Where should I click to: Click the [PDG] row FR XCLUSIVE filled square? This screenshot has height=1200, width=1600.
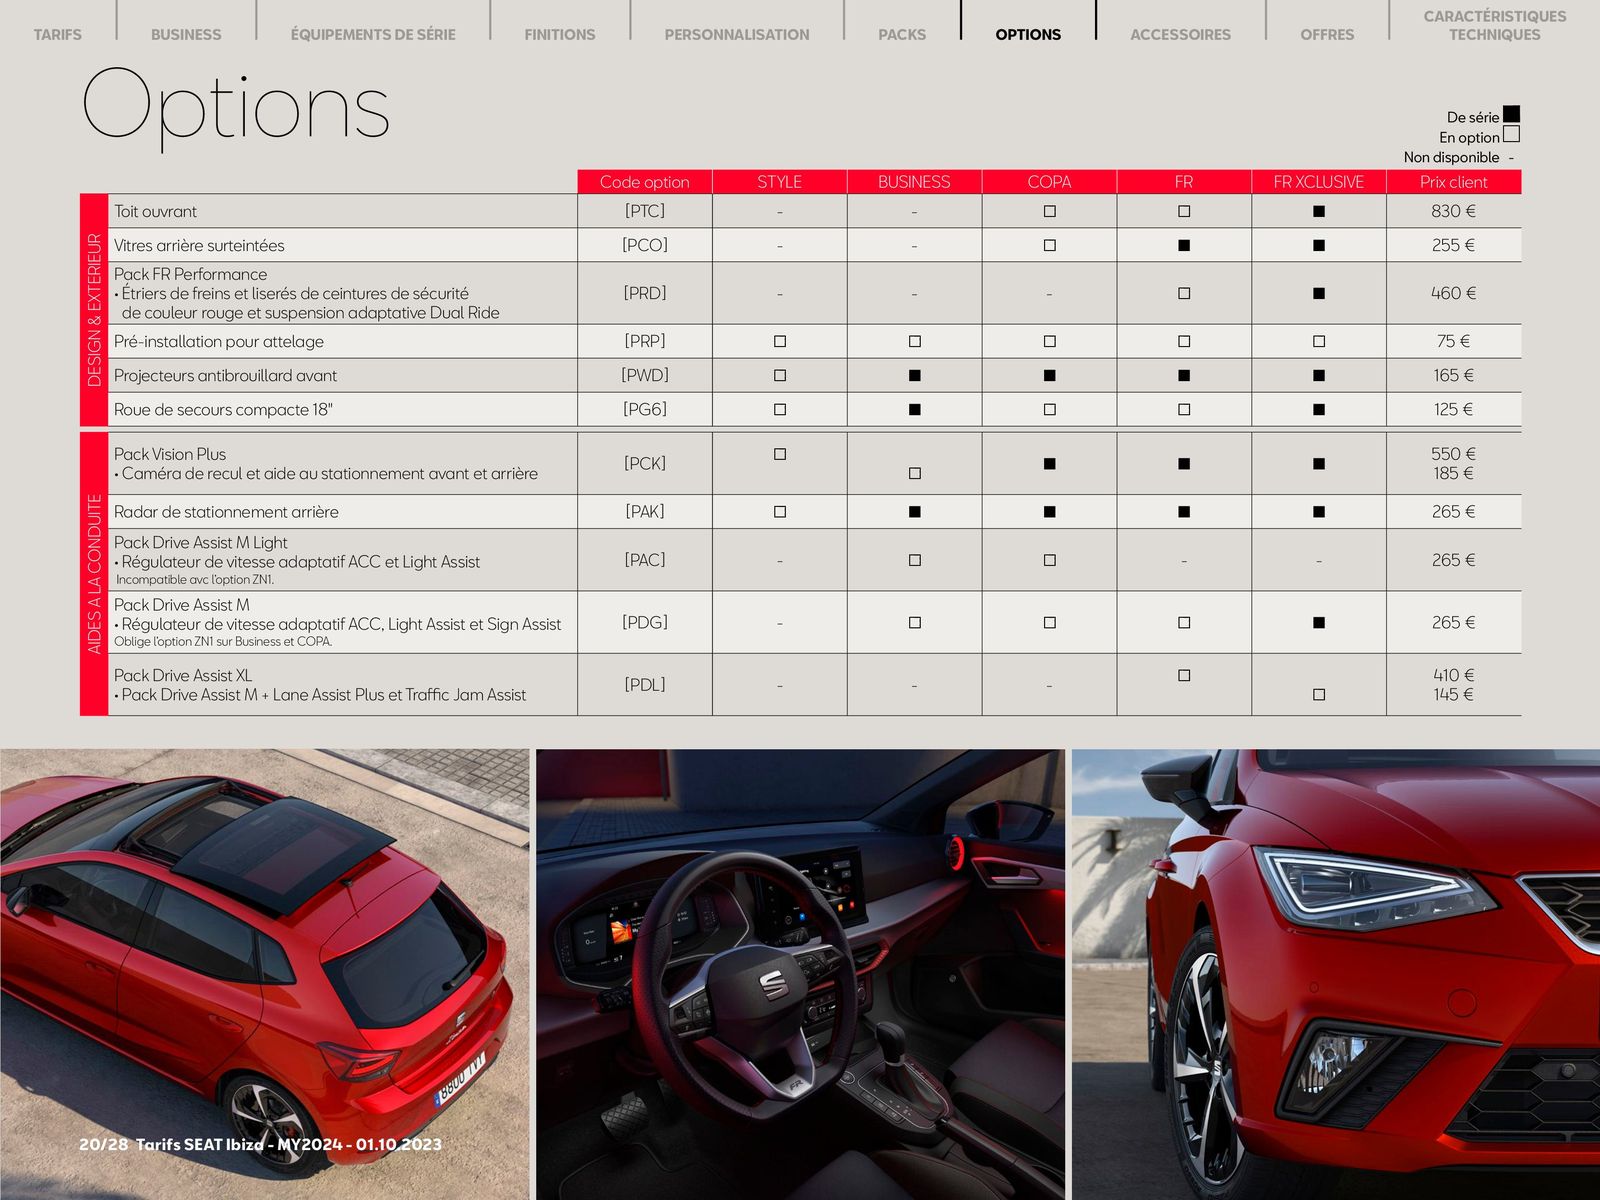point(1319,622)
